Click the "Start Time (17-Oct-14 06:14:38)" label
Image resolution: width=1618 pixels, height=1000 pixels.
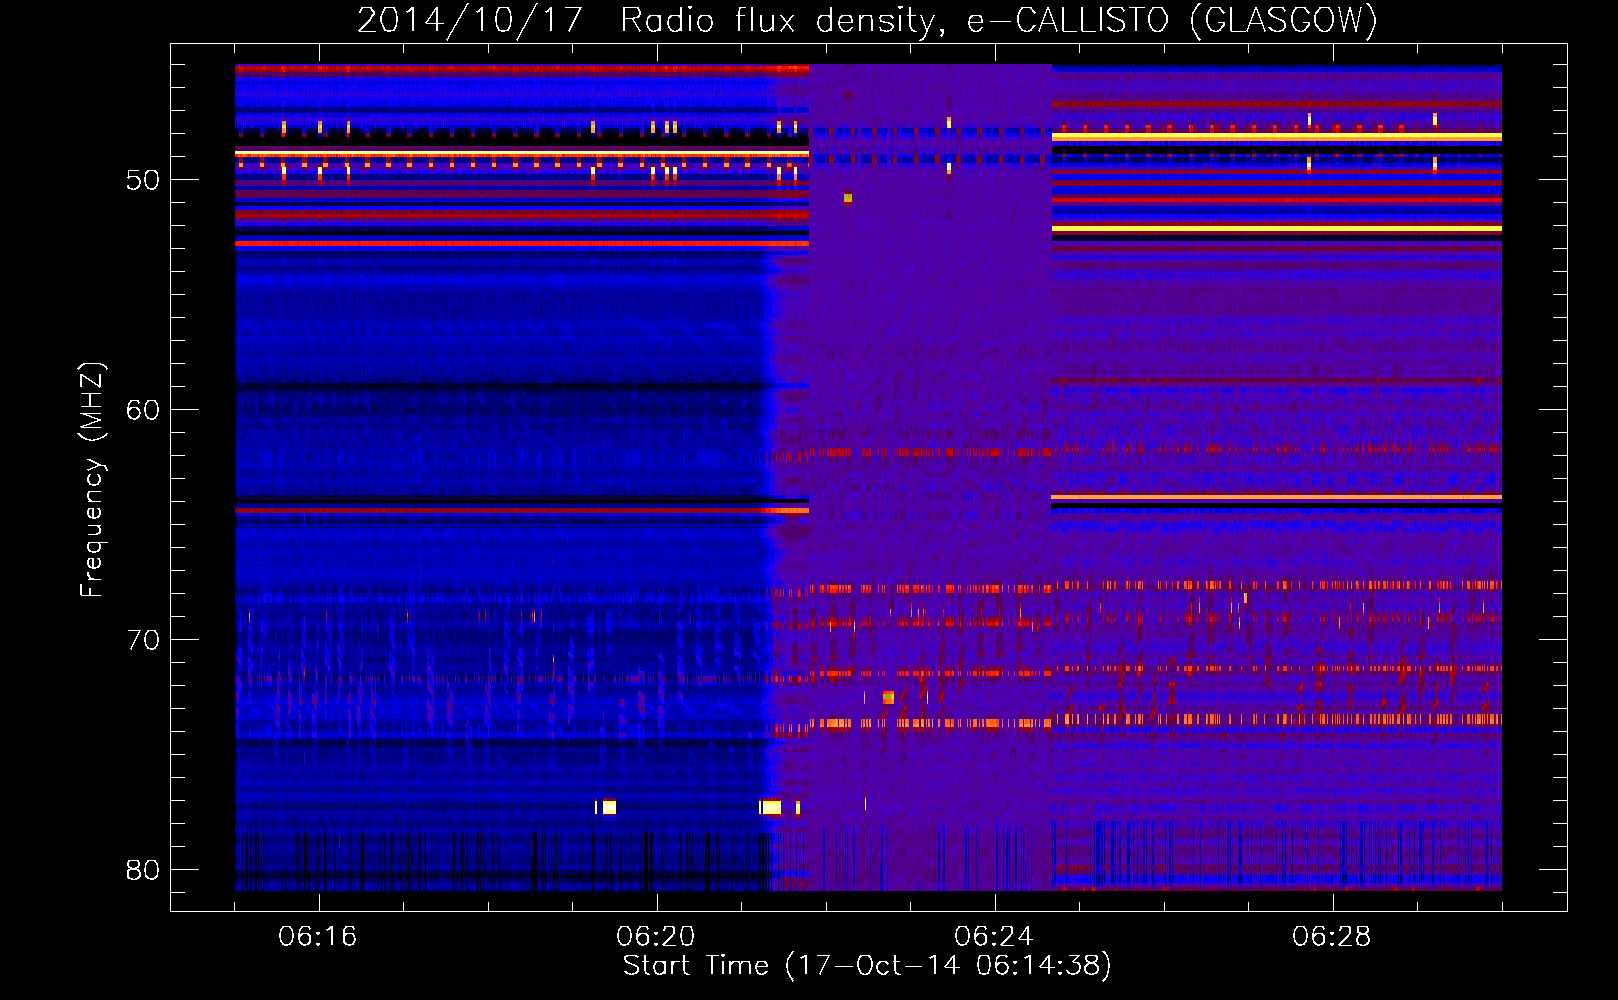coord(867,966)
